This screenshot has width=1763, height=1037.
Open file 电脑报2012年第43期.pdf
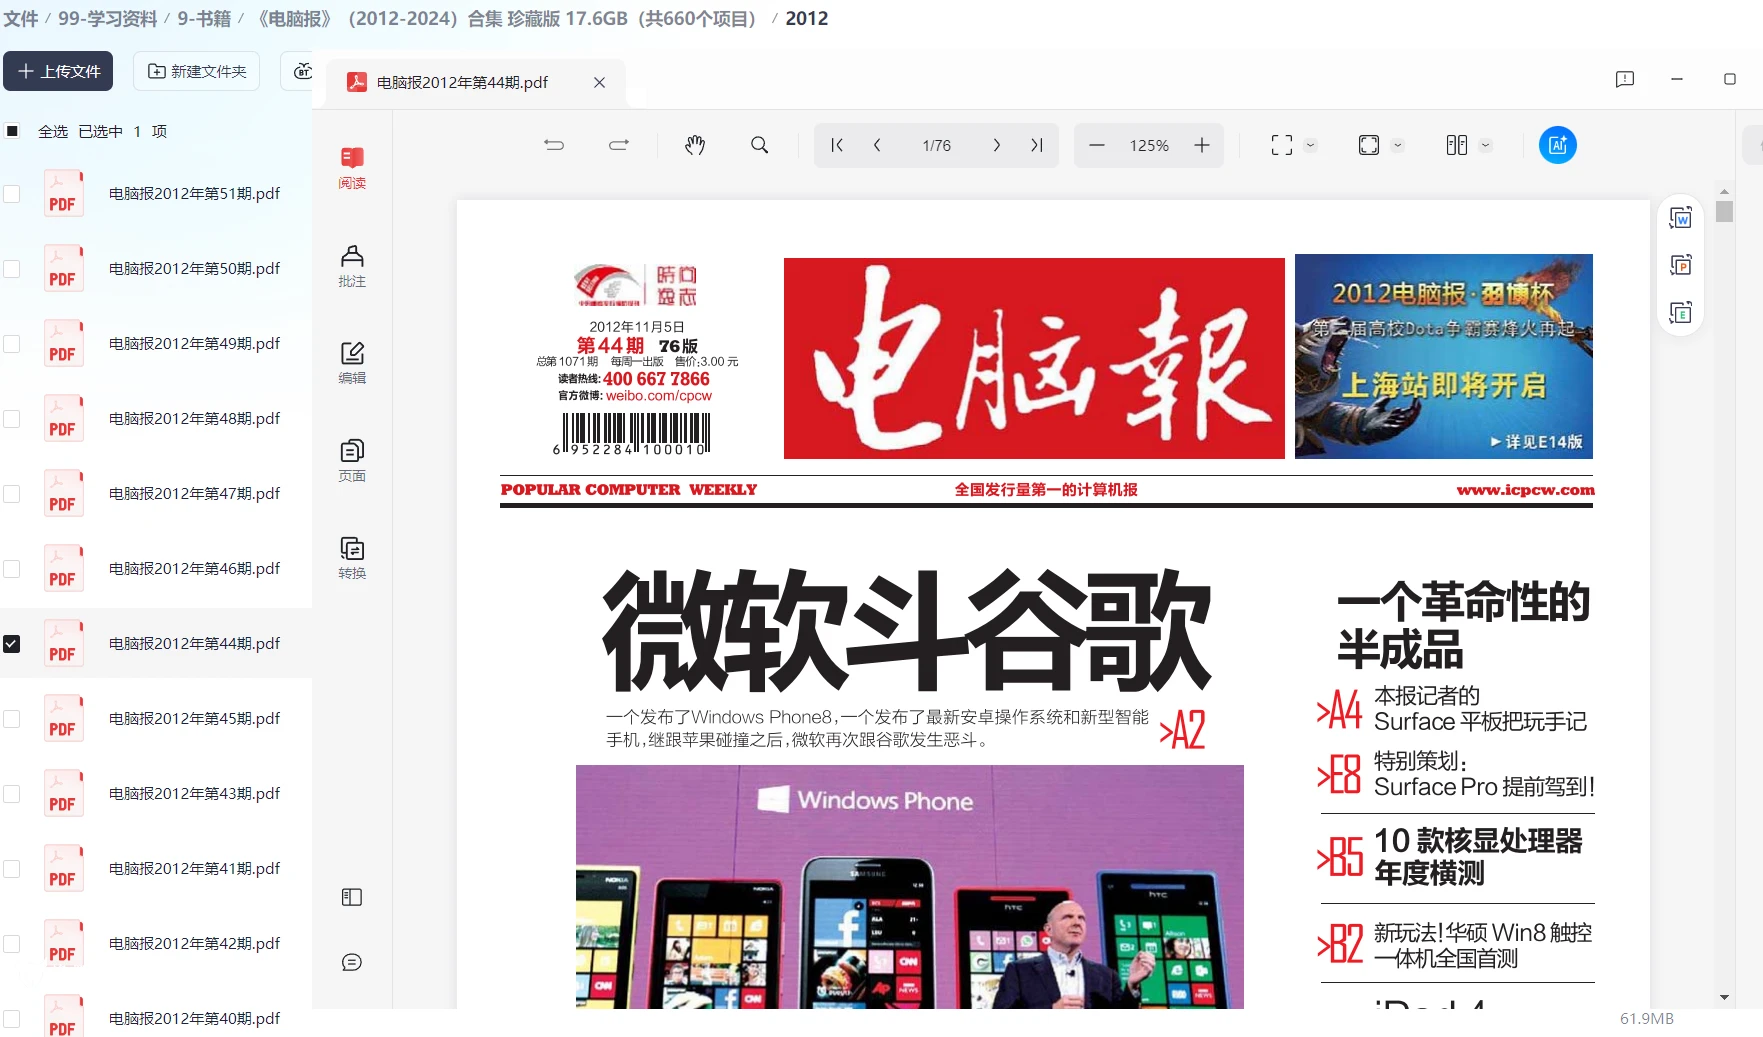point(194,794)
